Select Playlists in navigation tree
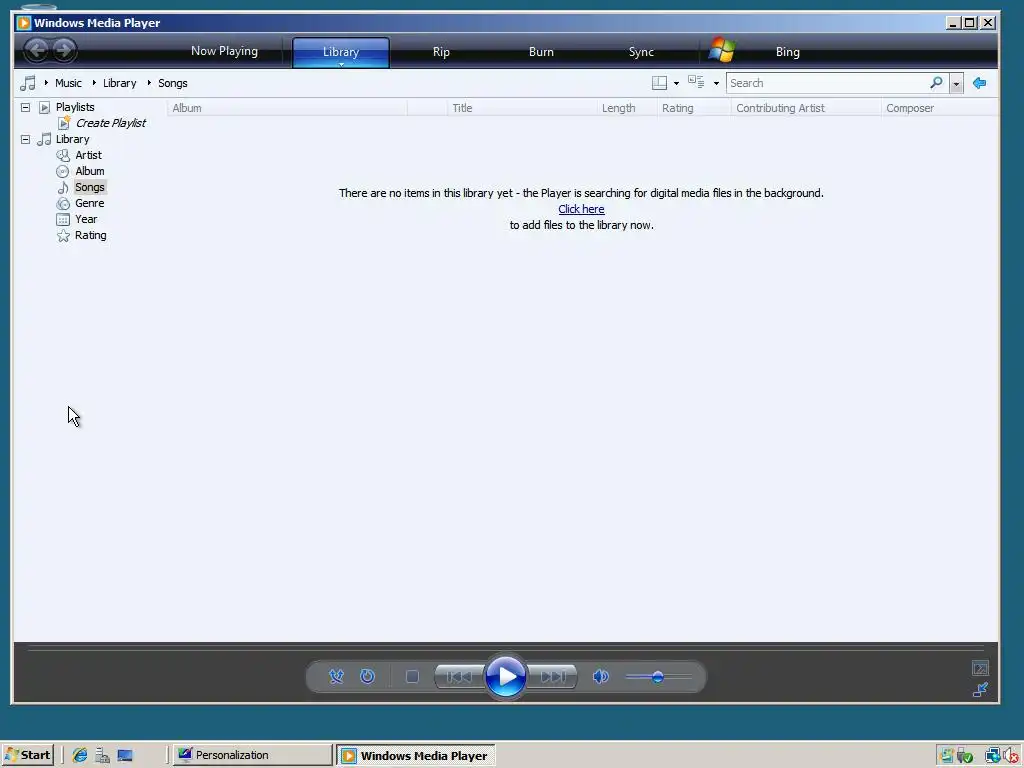Image resolution: width=1024 pixels, height=768 pixels. tap(75, 107)
